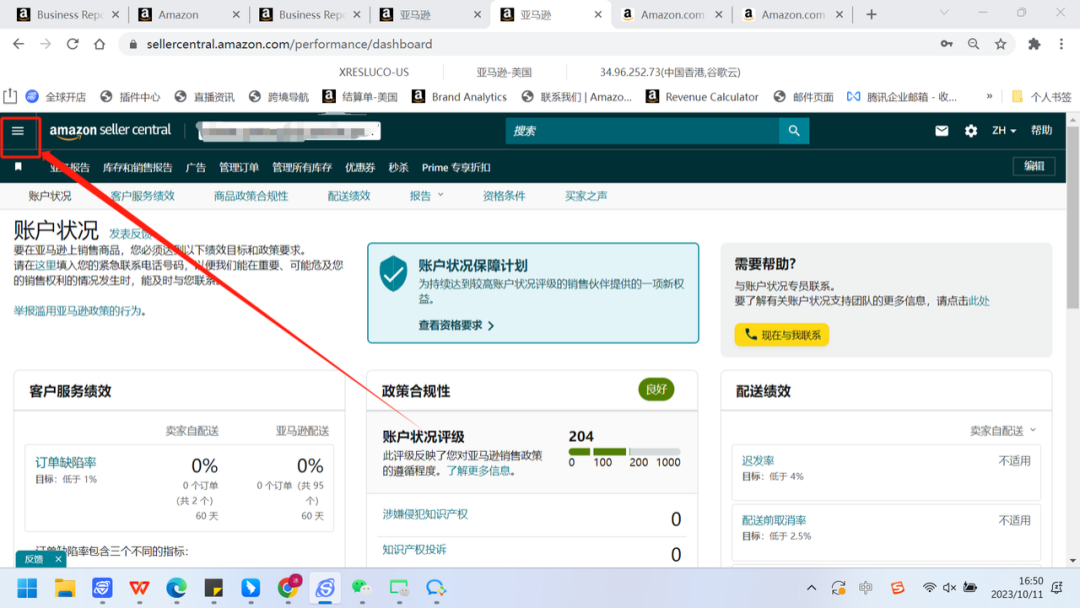Viewport: 1080px width, 608px height.
Task: Open the browser extensions puzzle icon
Action: [1034, 44]
